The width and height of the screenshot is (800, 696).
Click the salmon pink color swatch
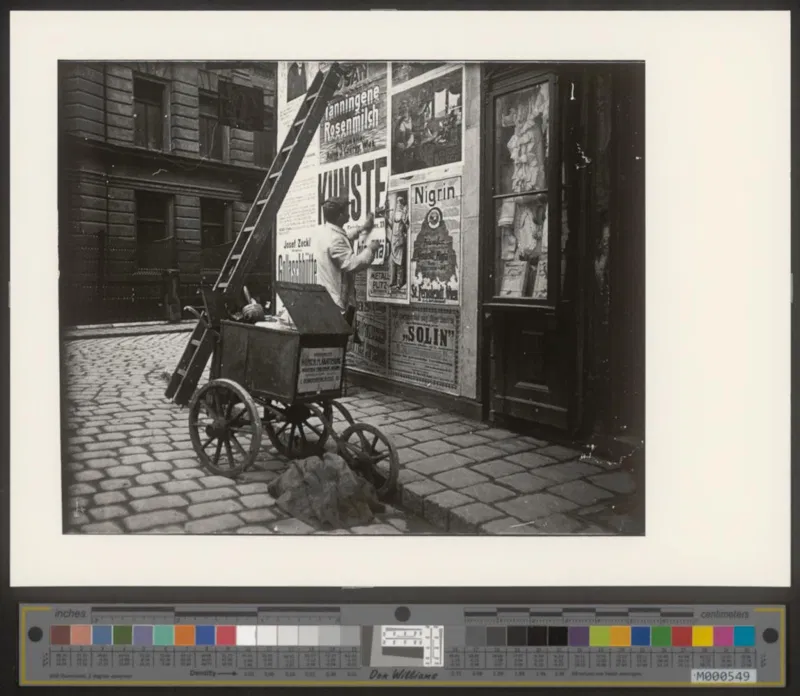pyautogui.click(x=81, y=635)
